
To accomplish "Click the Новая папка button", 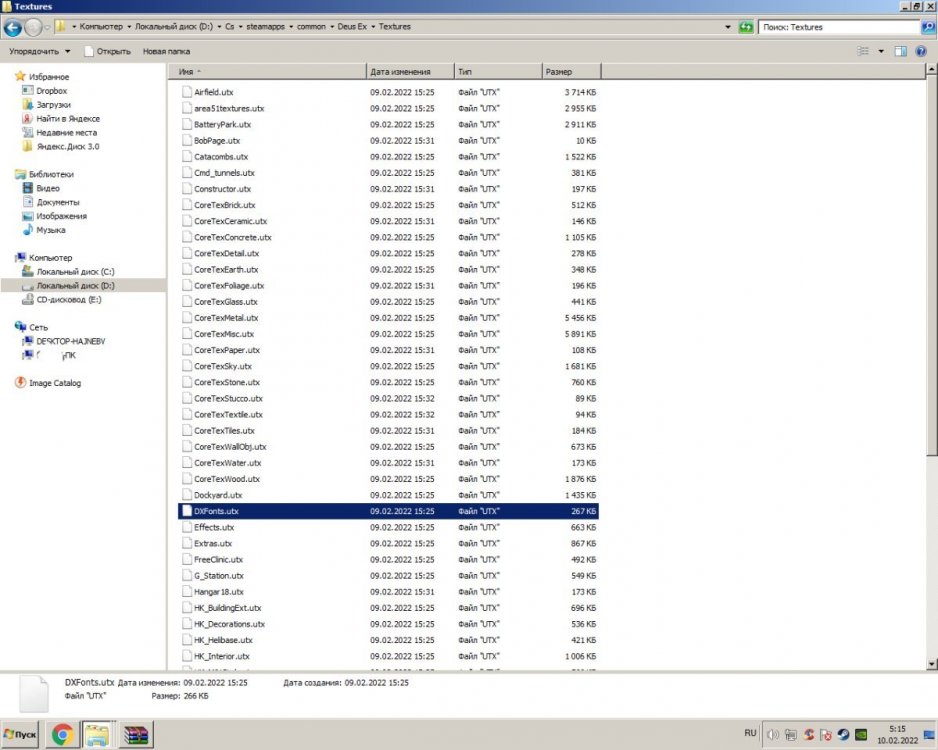I will click(x=166, y=51).
